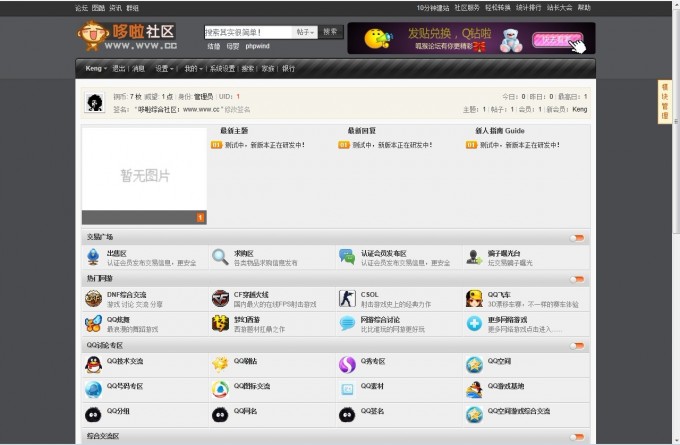680x445 pixels.
Task: Click the 出售区 forum globe icon
Action: (x=93, y=257)
